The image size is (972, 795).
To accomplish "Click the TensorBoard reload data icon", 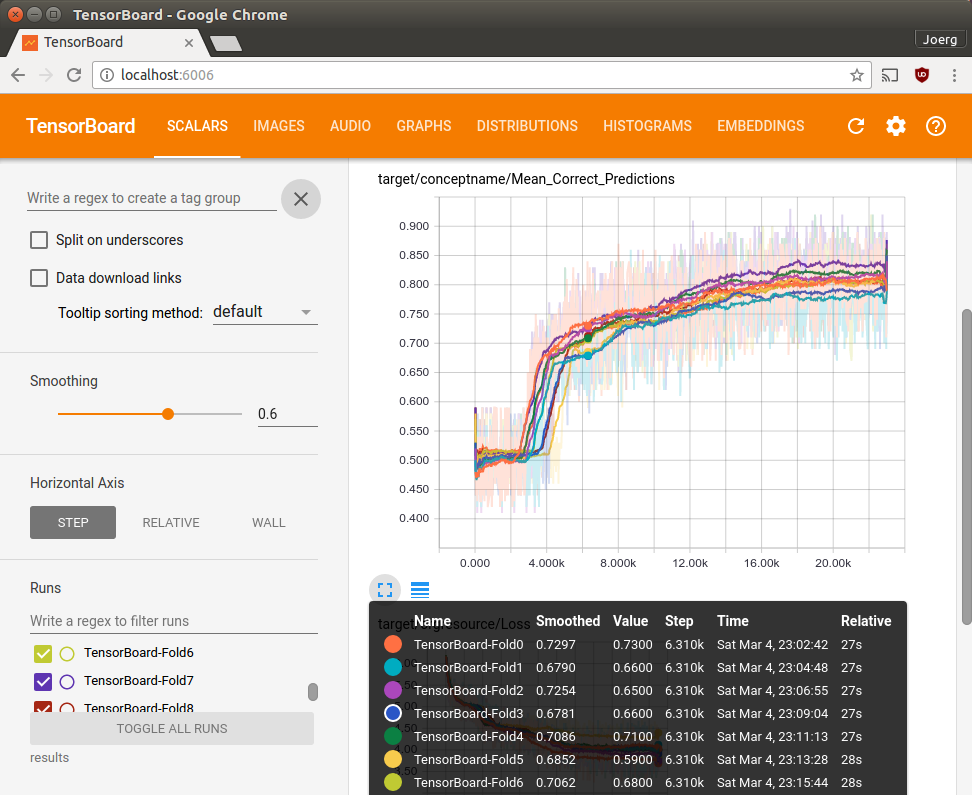I will coord(856,126).
